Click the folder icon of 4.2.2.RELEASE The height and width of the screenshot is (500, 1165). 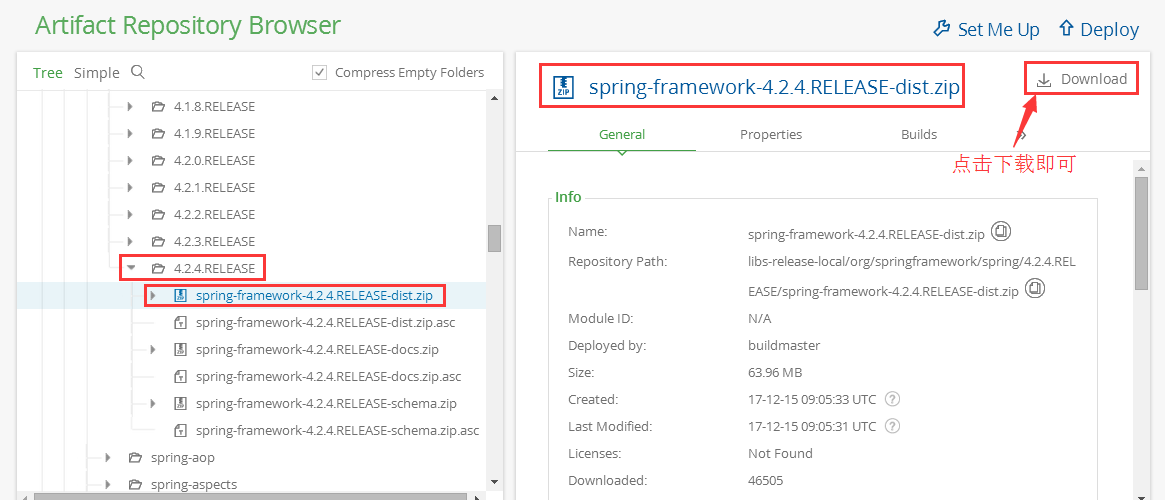pos(158,215)
